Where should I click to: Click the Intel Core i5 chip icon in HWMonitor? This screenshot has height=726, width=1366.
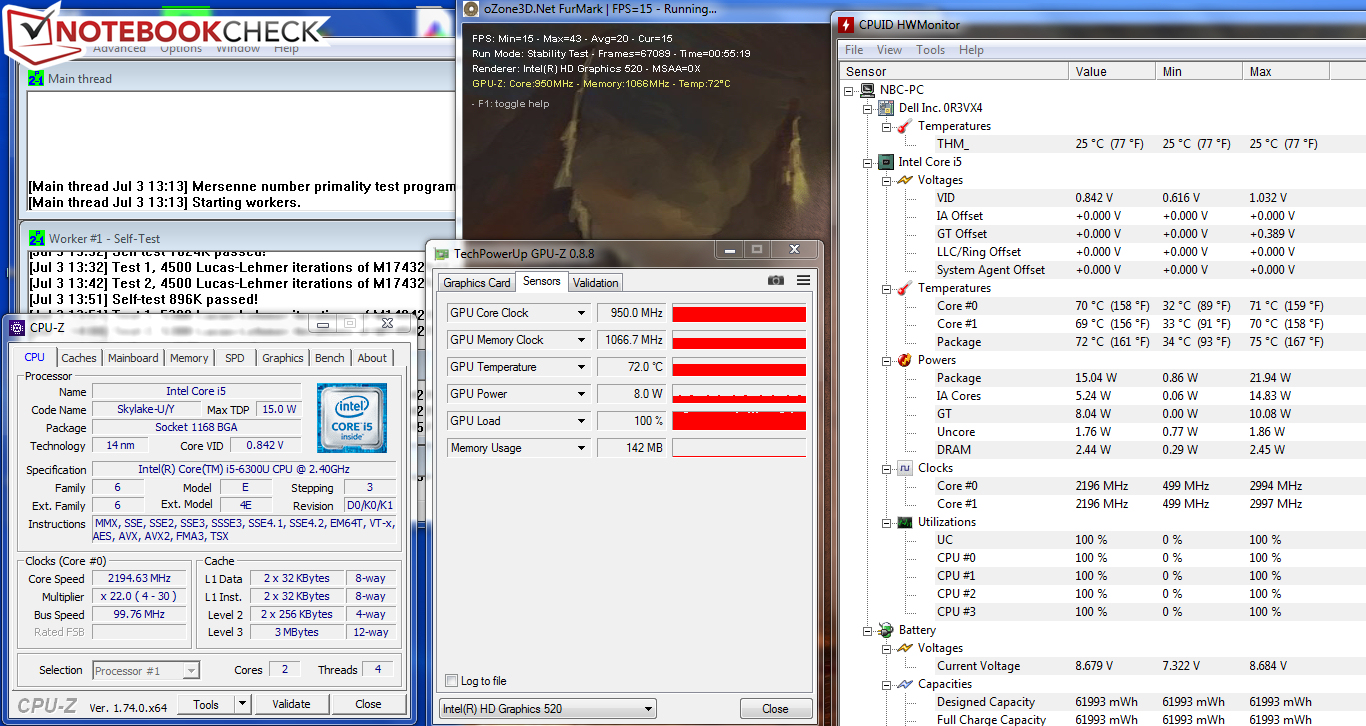point(887,162)
